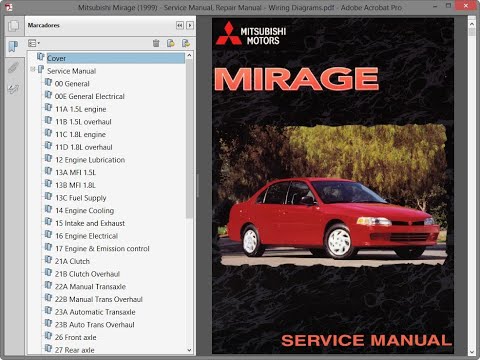Open the Bookmarks panel icon
This screenshot has width=480, height=360.
point(13,47)
